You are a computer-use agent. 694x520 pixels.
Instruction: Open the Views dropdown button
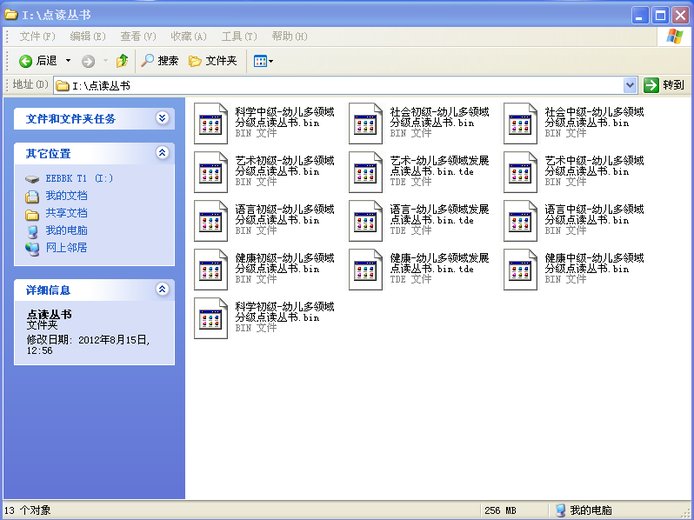[263, 61]
